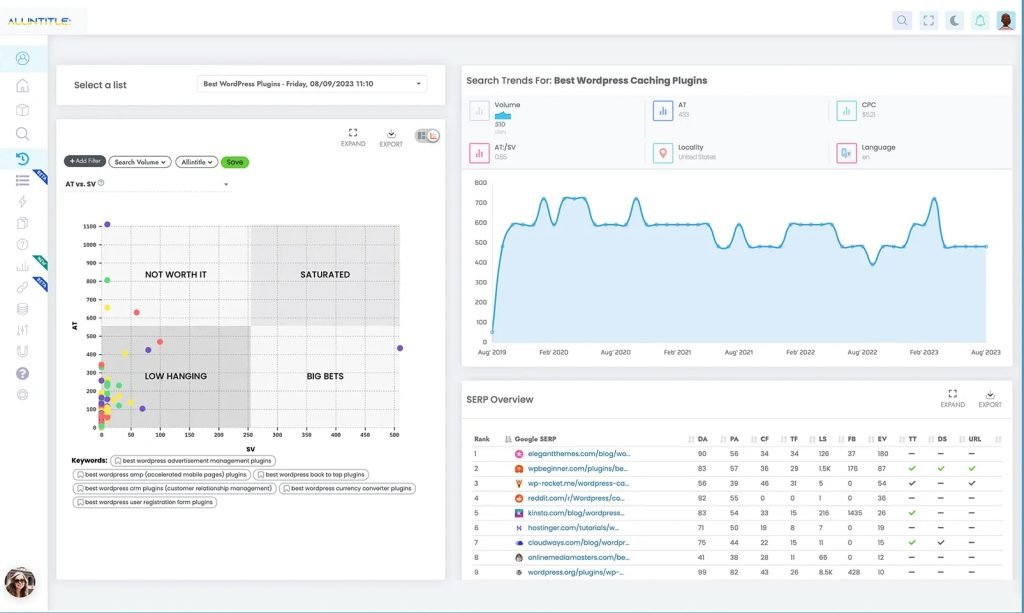Screen dimensions: 1024x613
Task: Click the green Save button
Action: 234,162
